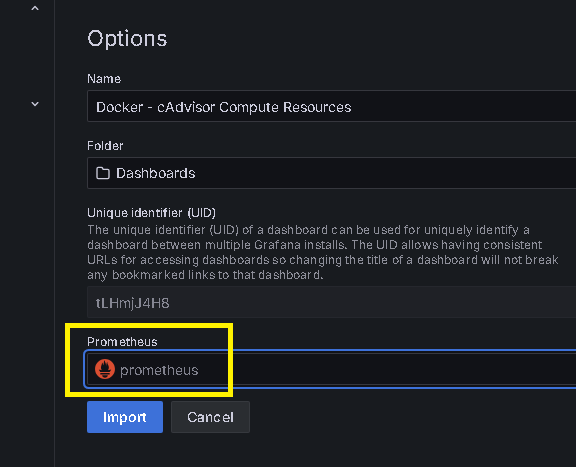Click the UID description paragraph text
Screen dimensions: 576x467
323,252
